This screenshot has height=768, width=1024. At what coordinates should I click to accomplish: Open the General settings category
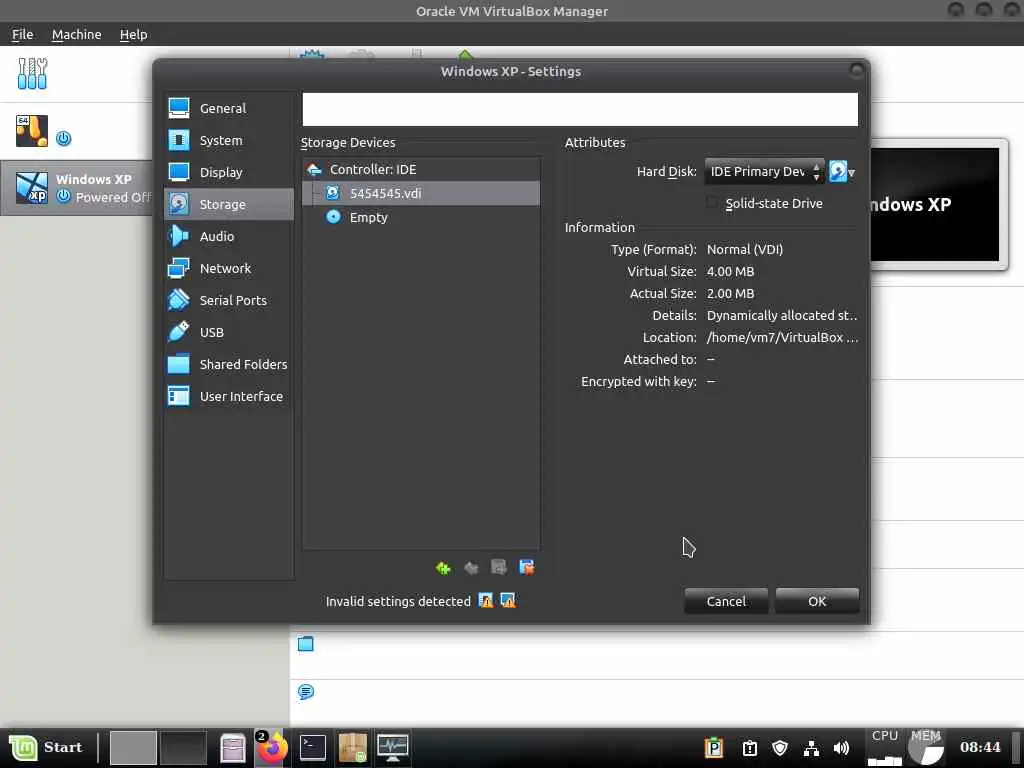(229, 108)
